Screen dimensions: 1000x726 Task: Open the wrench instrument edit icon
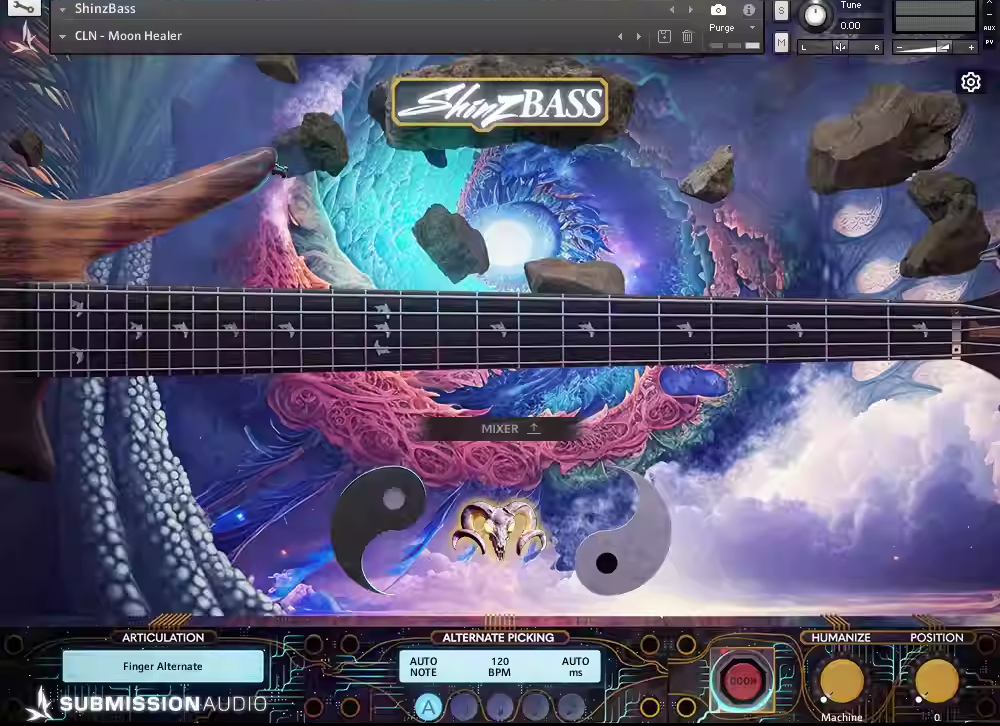pos(24,7)
